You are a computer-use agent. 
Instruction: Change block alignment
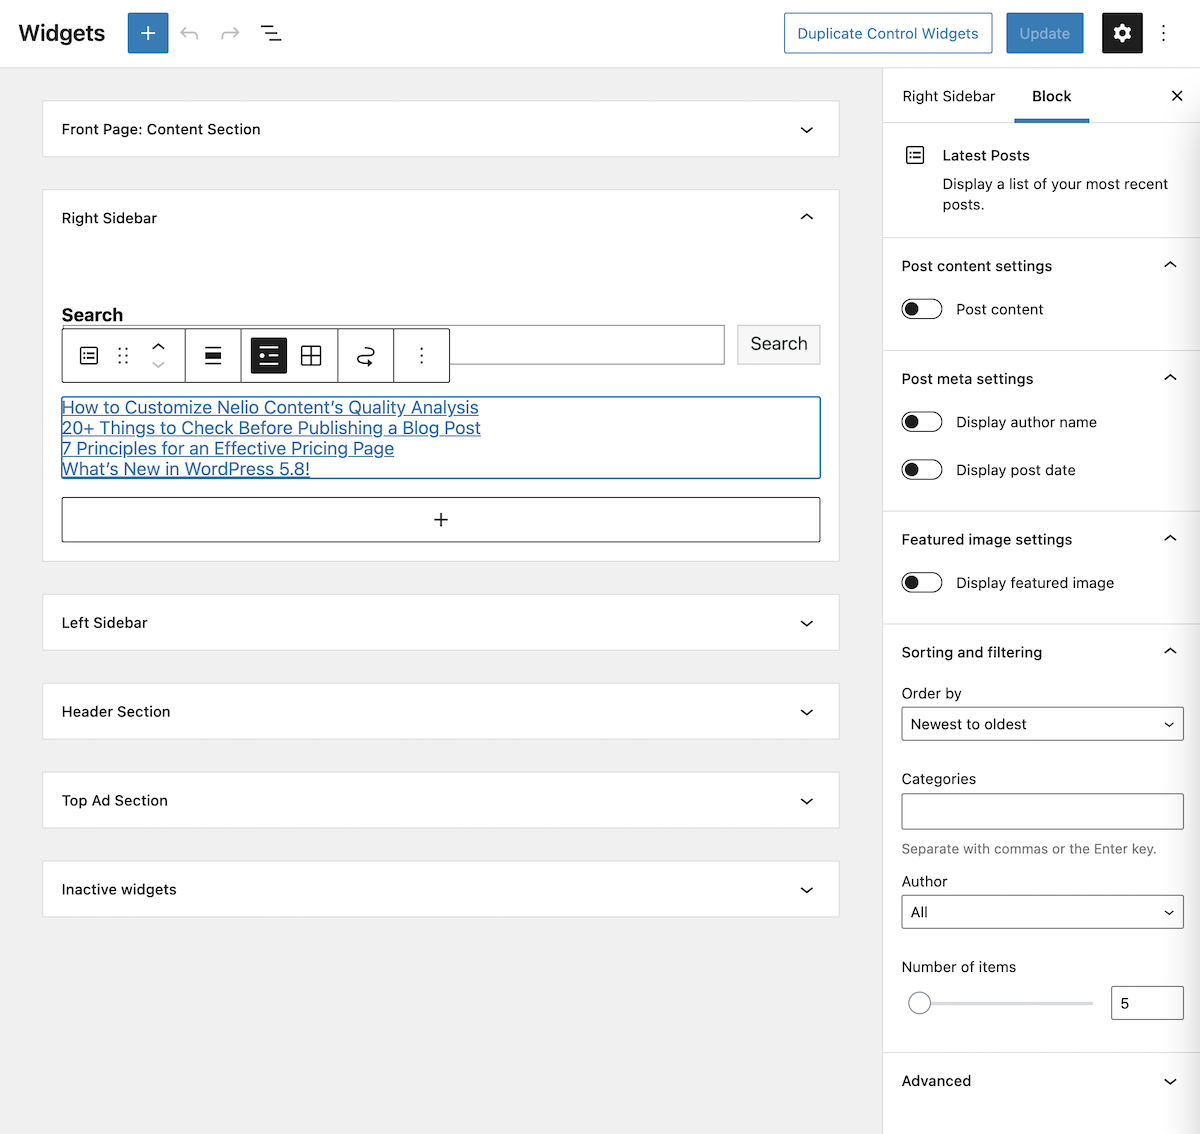[x=213, y=355]
